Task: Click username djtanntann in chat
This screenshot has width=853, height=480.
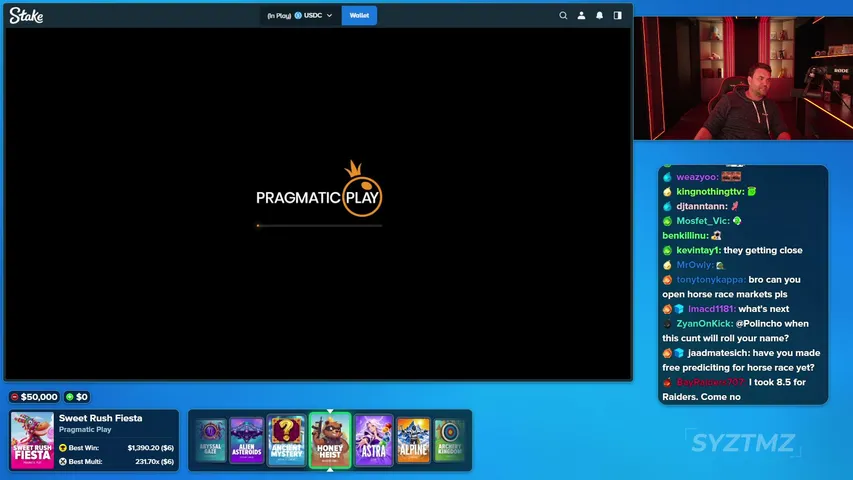Action: 701,206
